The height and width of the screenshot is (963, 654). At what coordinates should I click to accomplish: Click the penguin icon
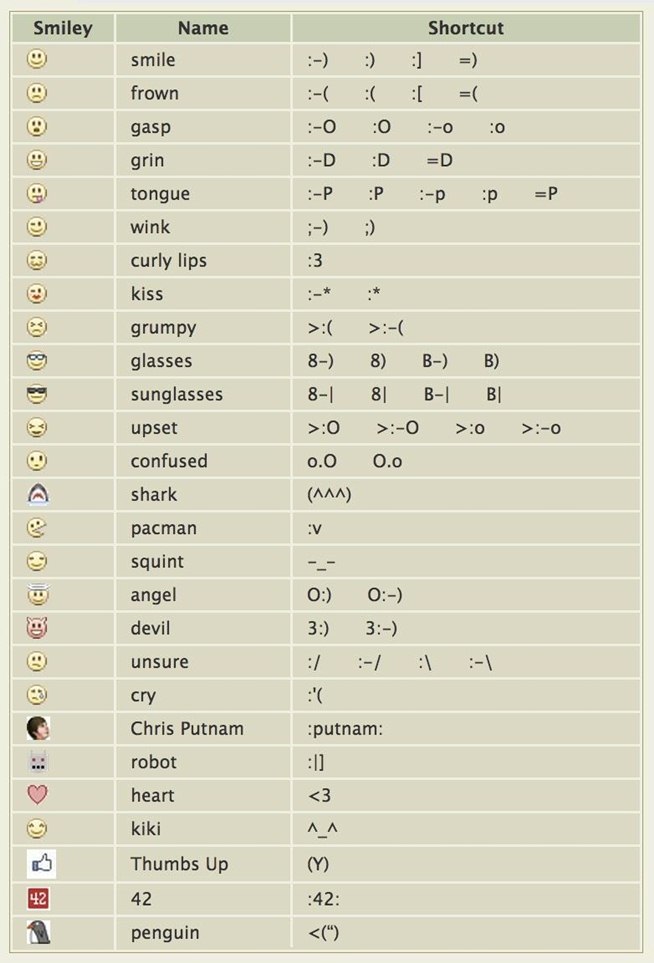pyautogui.click(x=38, y=932)
